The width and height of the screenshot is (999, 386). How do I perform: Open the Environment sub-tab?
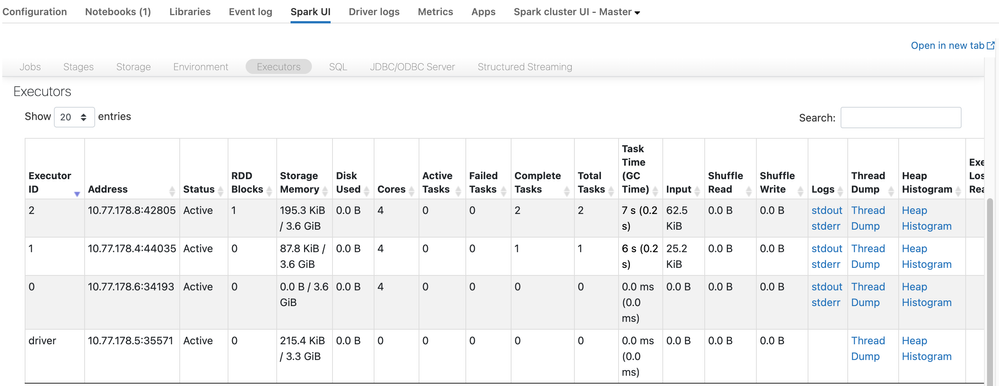click(x=201, y=67)
